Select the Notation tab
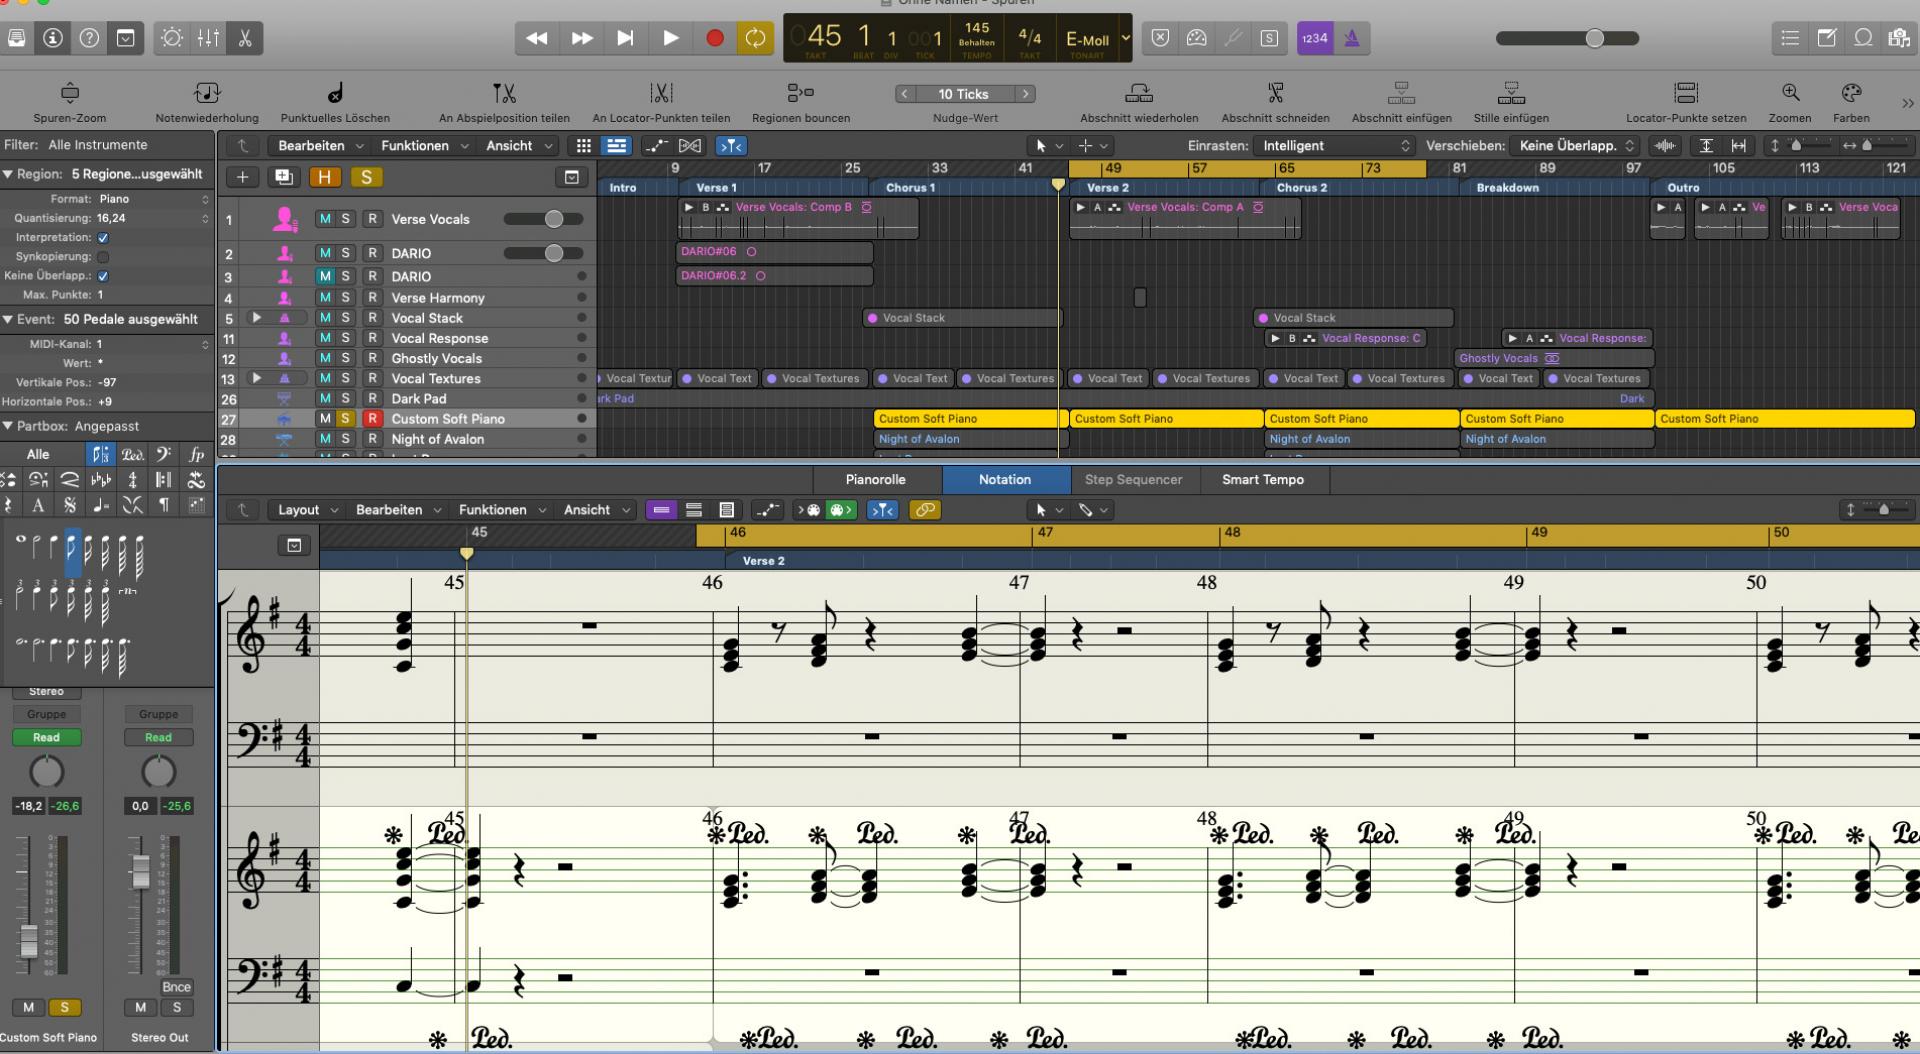The height and width of the screenshot is (1054, 1920). coord(1005,480)
